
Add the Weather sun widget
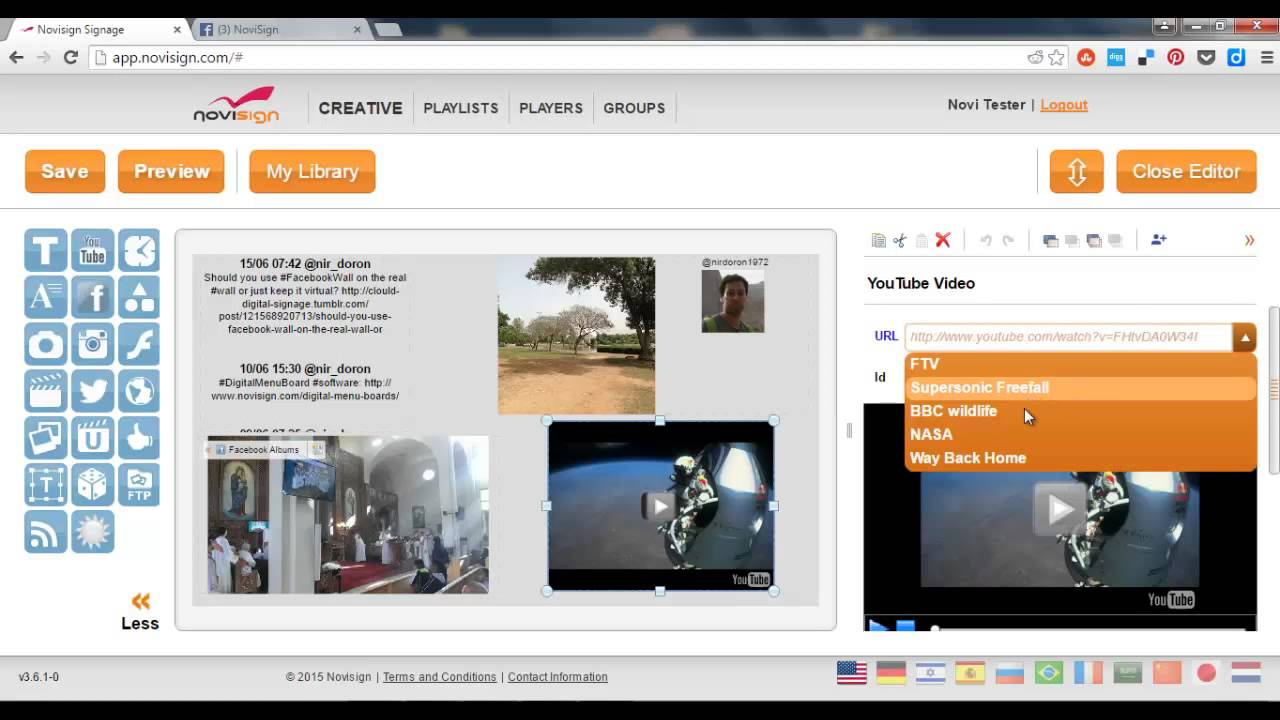coord(92,532)
